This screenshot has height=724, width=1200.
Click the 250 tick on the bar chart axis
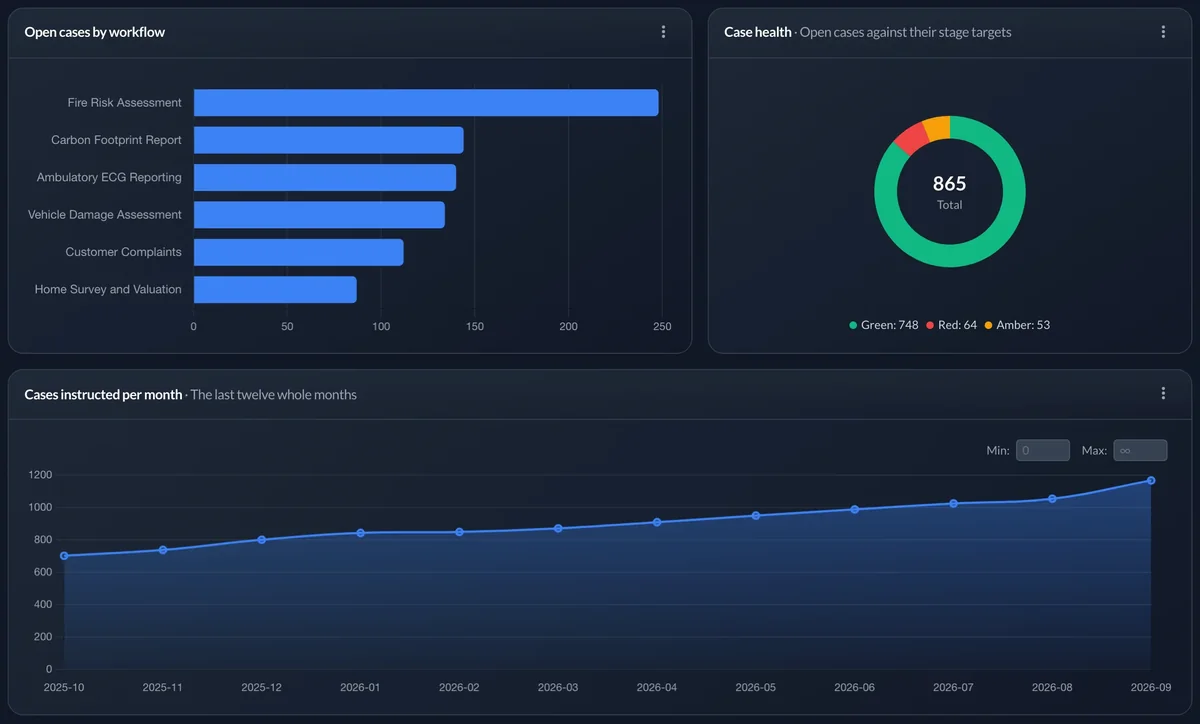pos(662,326)
